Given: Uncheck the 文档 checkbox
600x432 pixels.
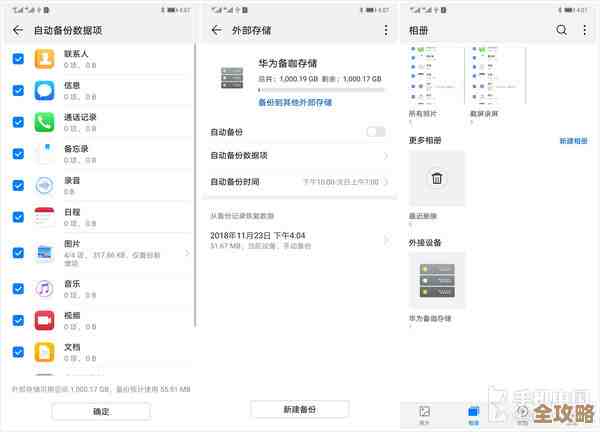Looking at the screenshot, I should 18,352.
